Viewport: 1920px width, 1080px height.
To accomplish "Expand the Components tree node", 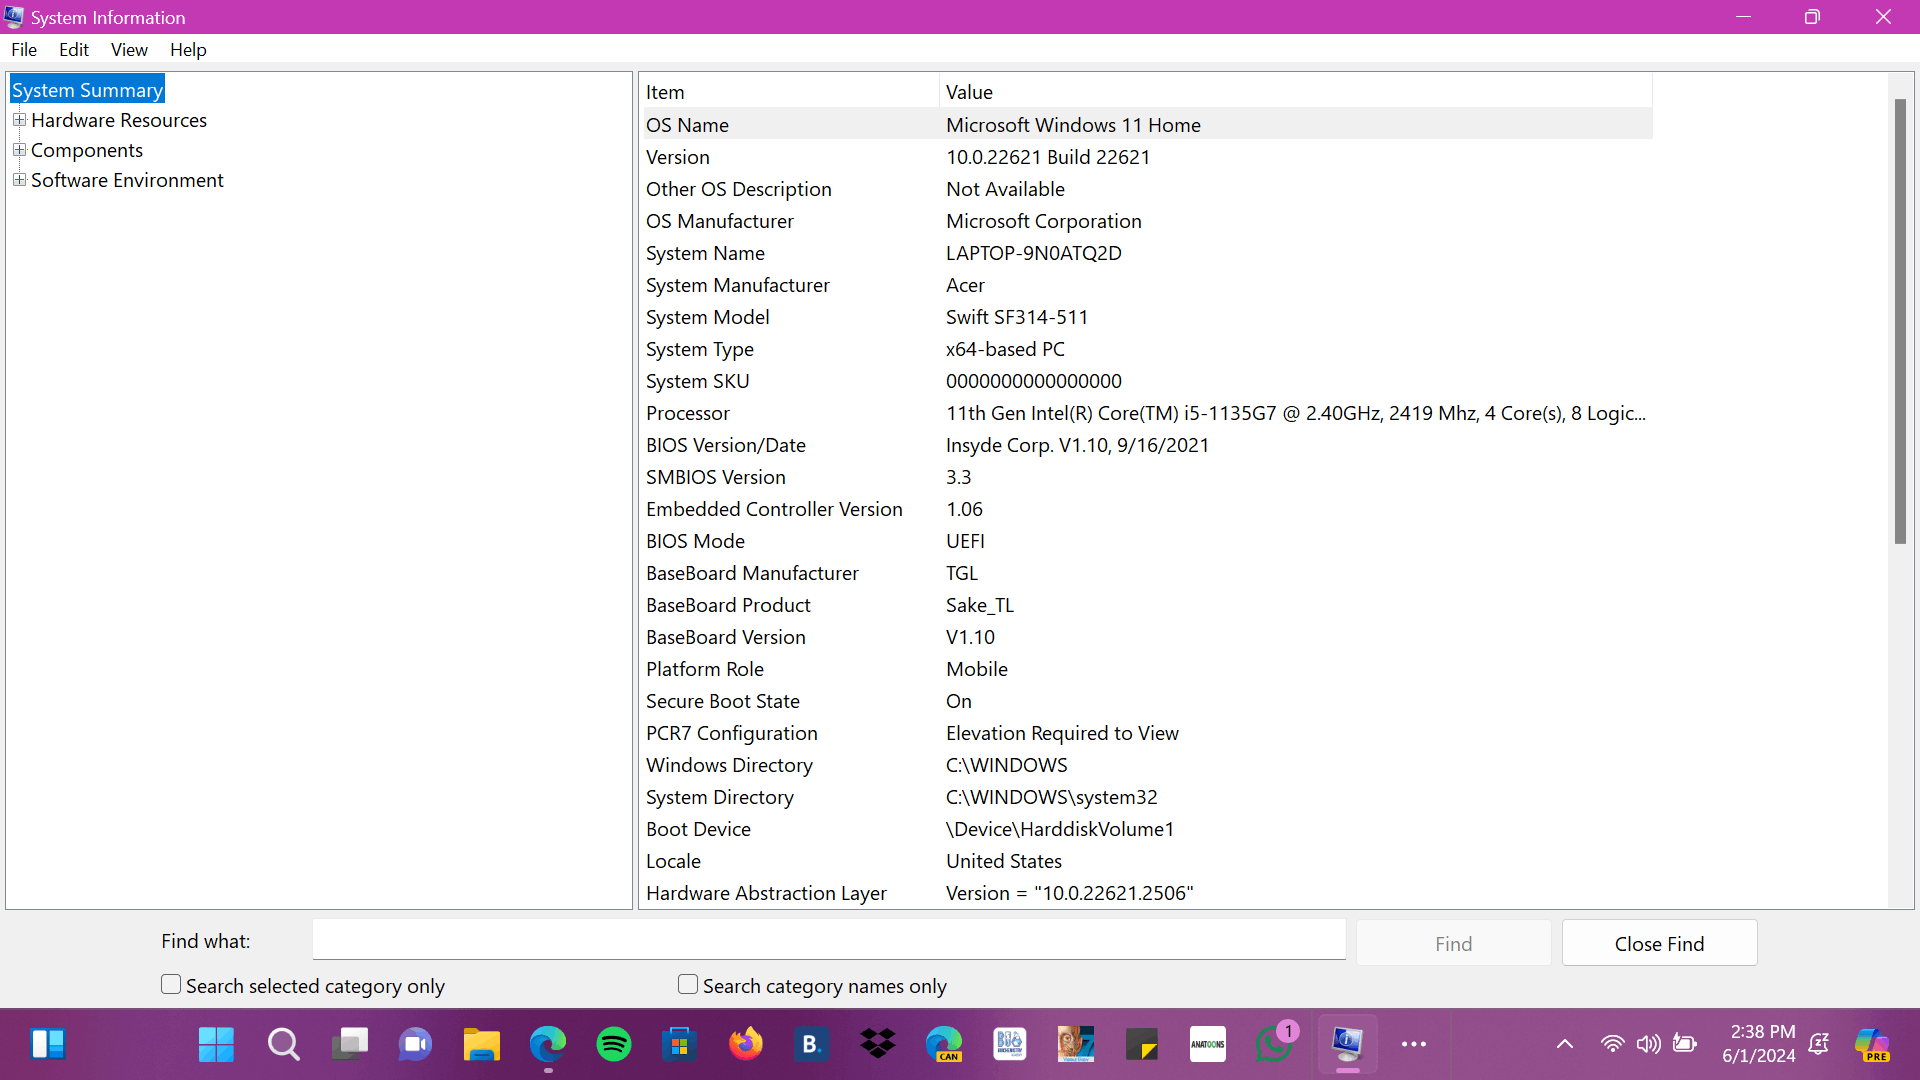I will (x=19, y=150).
